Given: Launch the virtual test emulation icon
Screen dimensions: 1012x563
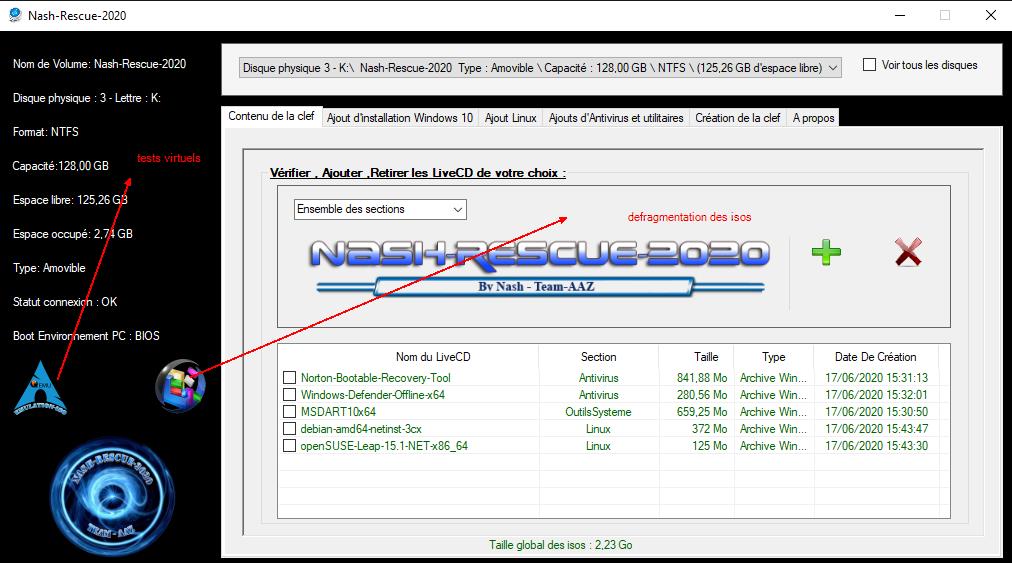Looking at the screenshot, I should [x=40, y=388].
